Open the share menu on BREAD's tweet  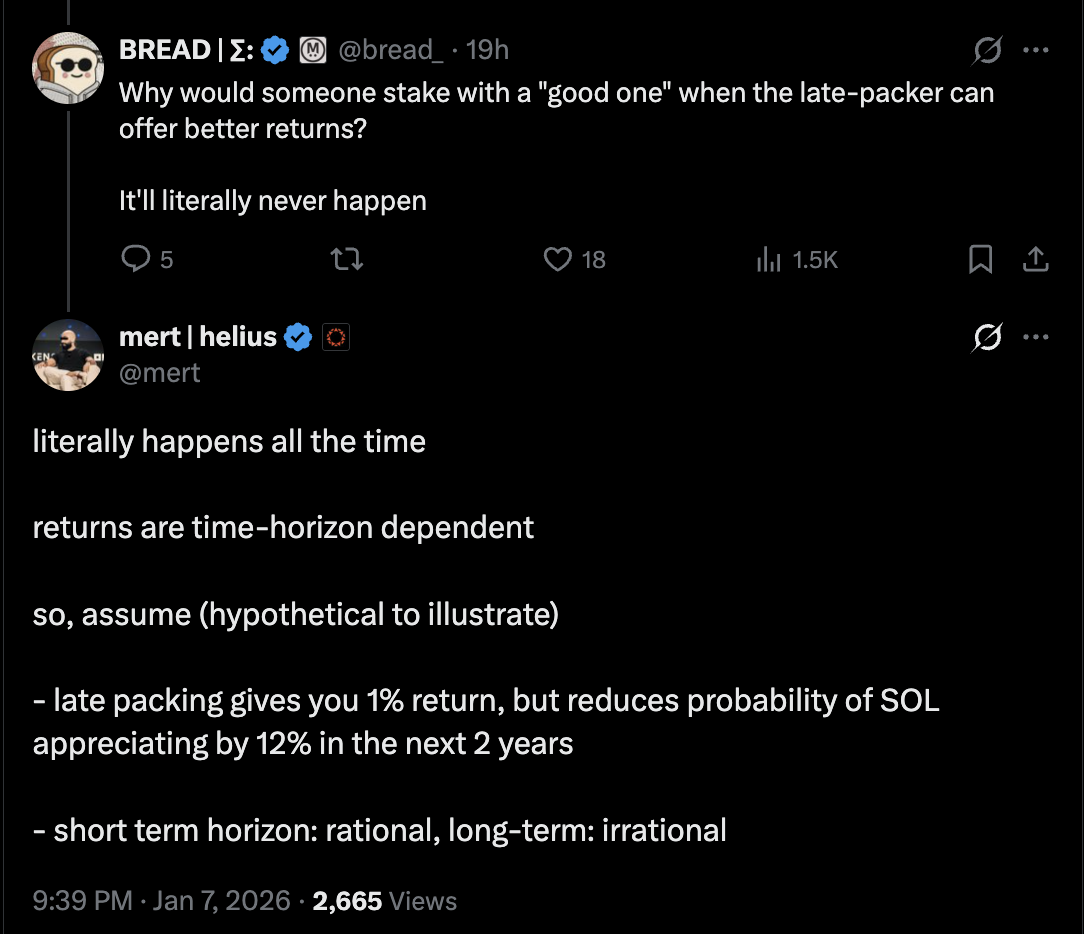1036,259
